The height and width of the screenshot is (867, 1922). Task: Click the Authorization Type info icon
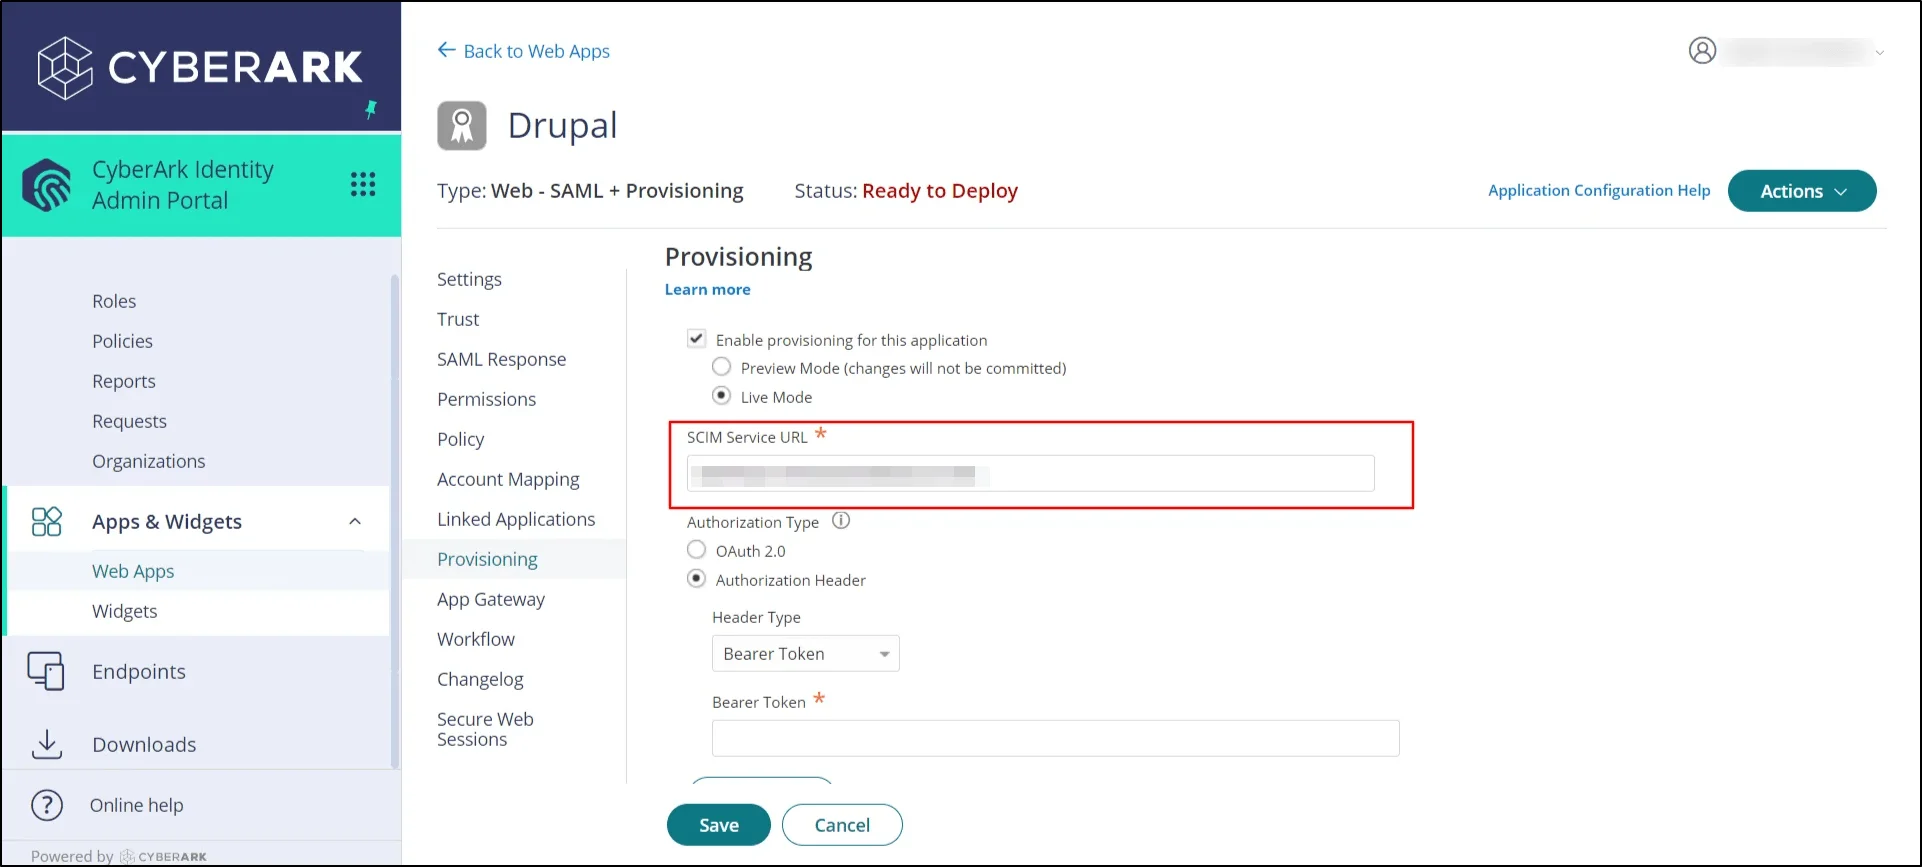coord(841,520)
